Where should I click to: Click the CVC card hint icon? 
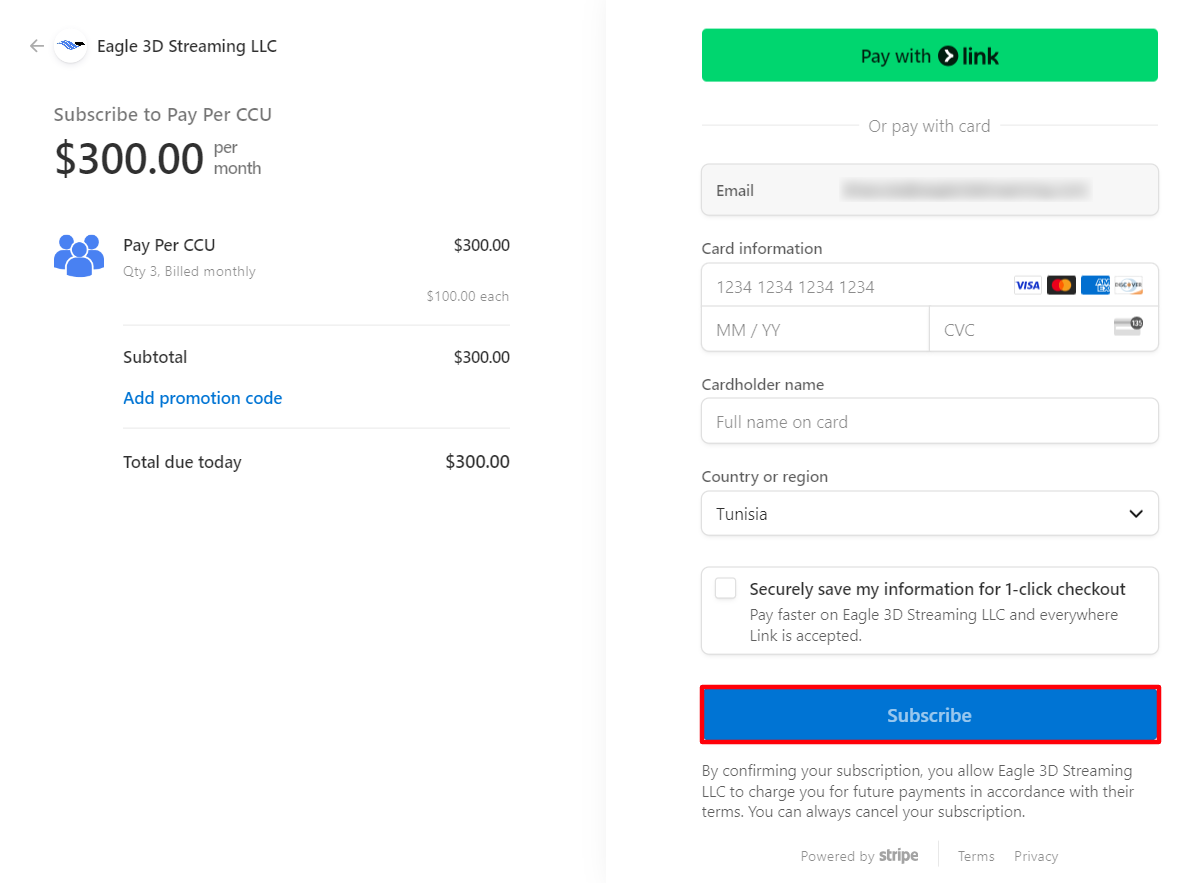pos(1128,327)
